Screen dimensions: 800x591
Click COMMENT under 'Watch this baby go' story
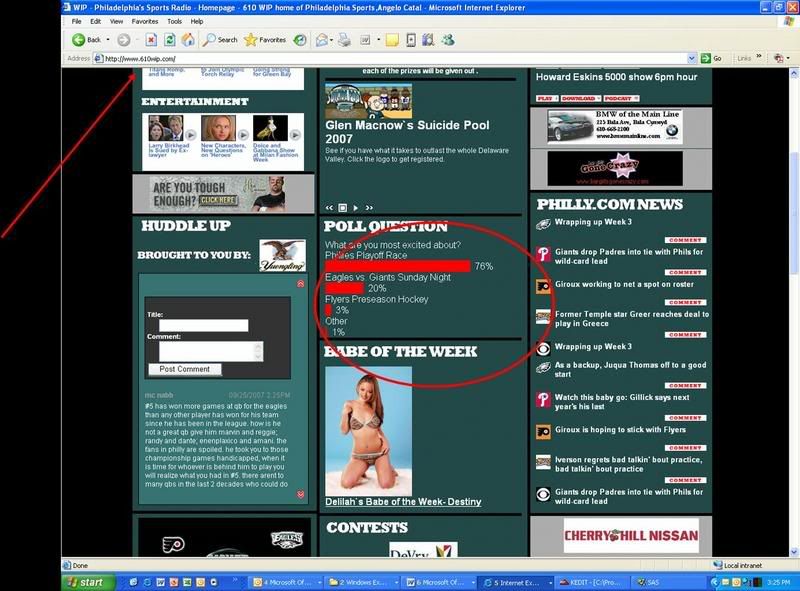685,418
